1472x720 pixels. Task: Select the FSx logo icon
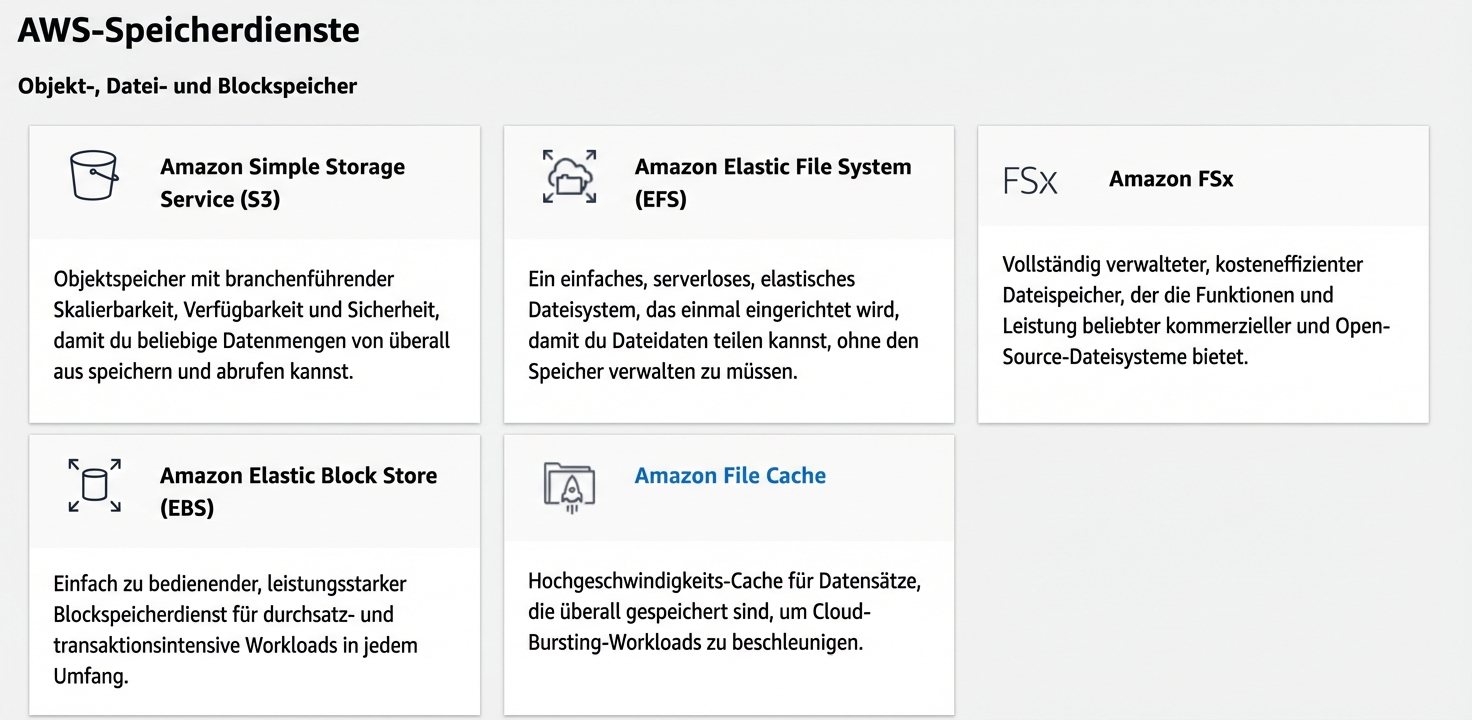(x=1030, y=180)
